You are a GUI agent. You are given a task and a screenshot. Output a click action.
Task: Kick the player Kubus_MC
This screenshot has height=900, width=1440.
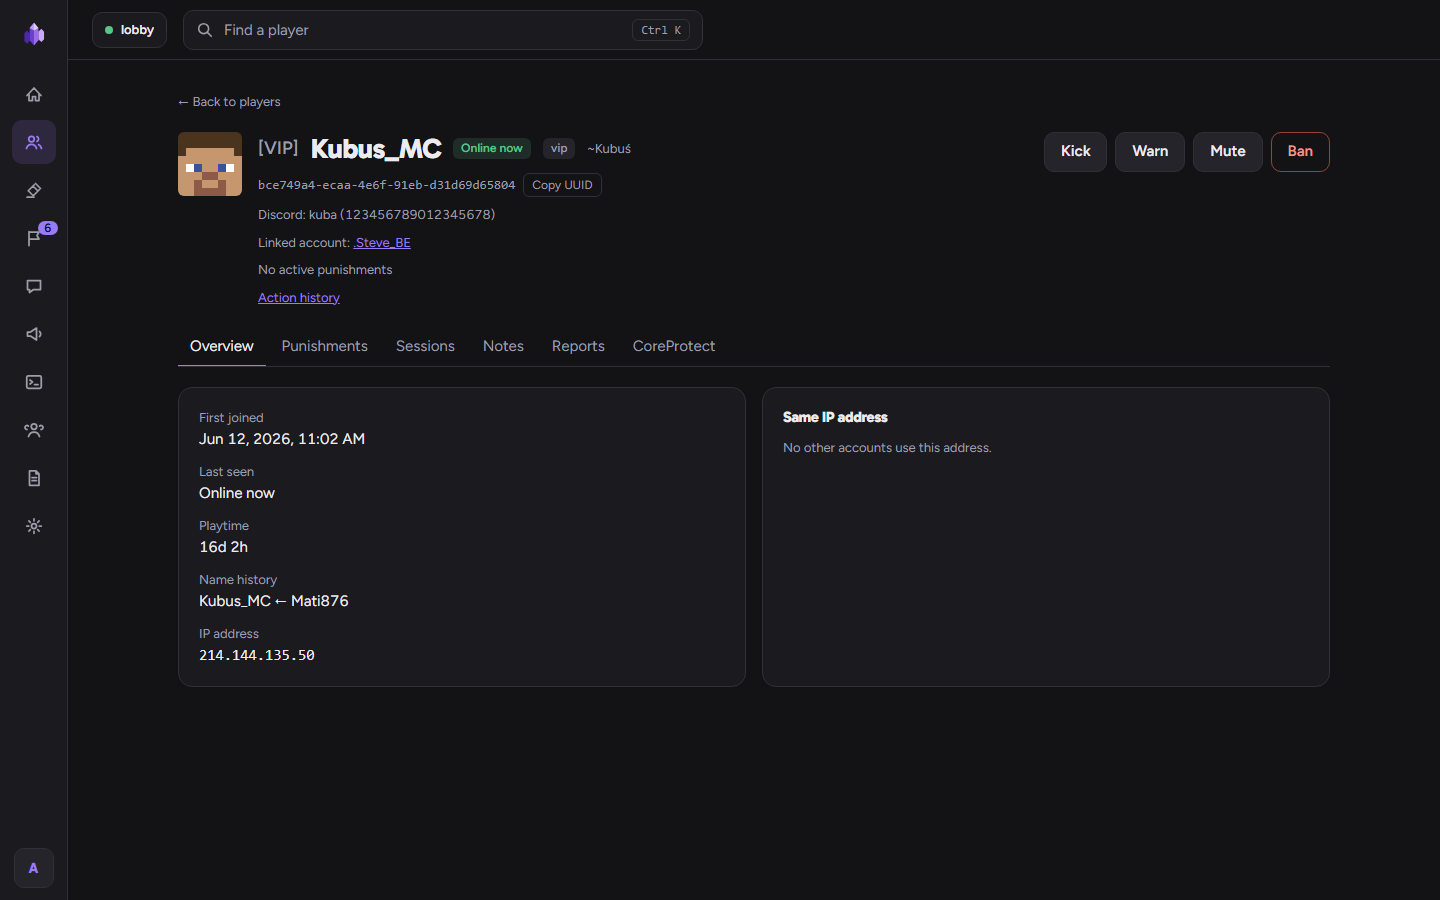1075,152
